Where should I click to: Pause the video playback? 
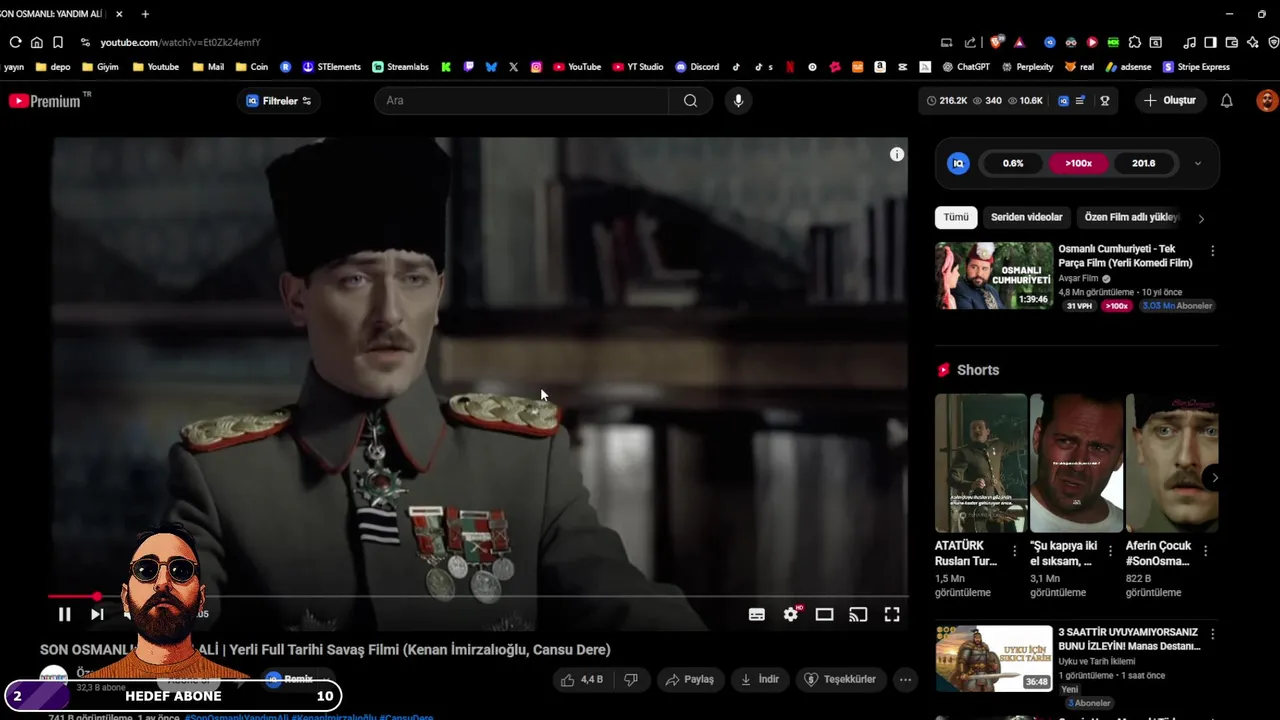coord(64,614)
